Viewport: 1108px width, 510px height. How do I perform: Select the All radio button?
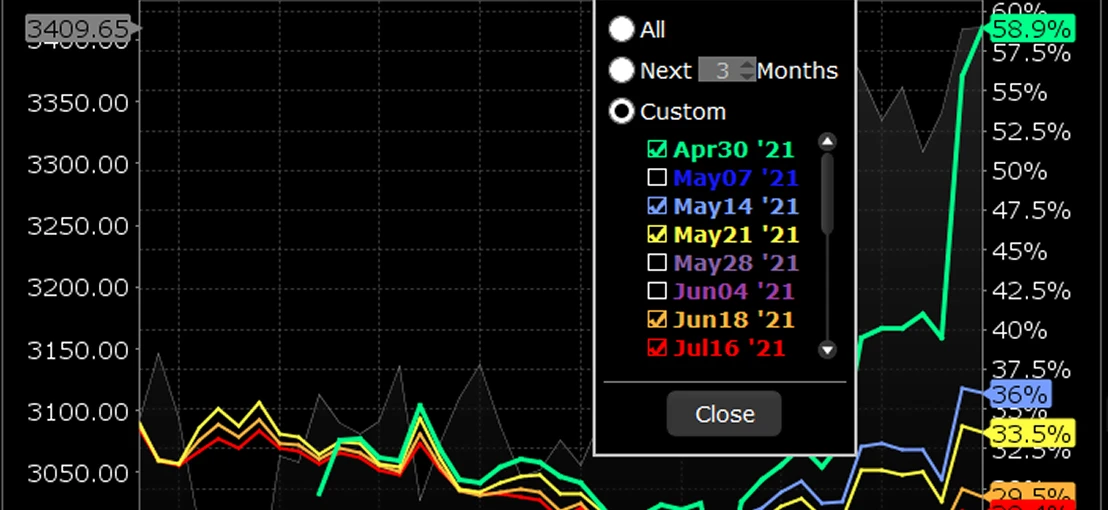point(622,30)
